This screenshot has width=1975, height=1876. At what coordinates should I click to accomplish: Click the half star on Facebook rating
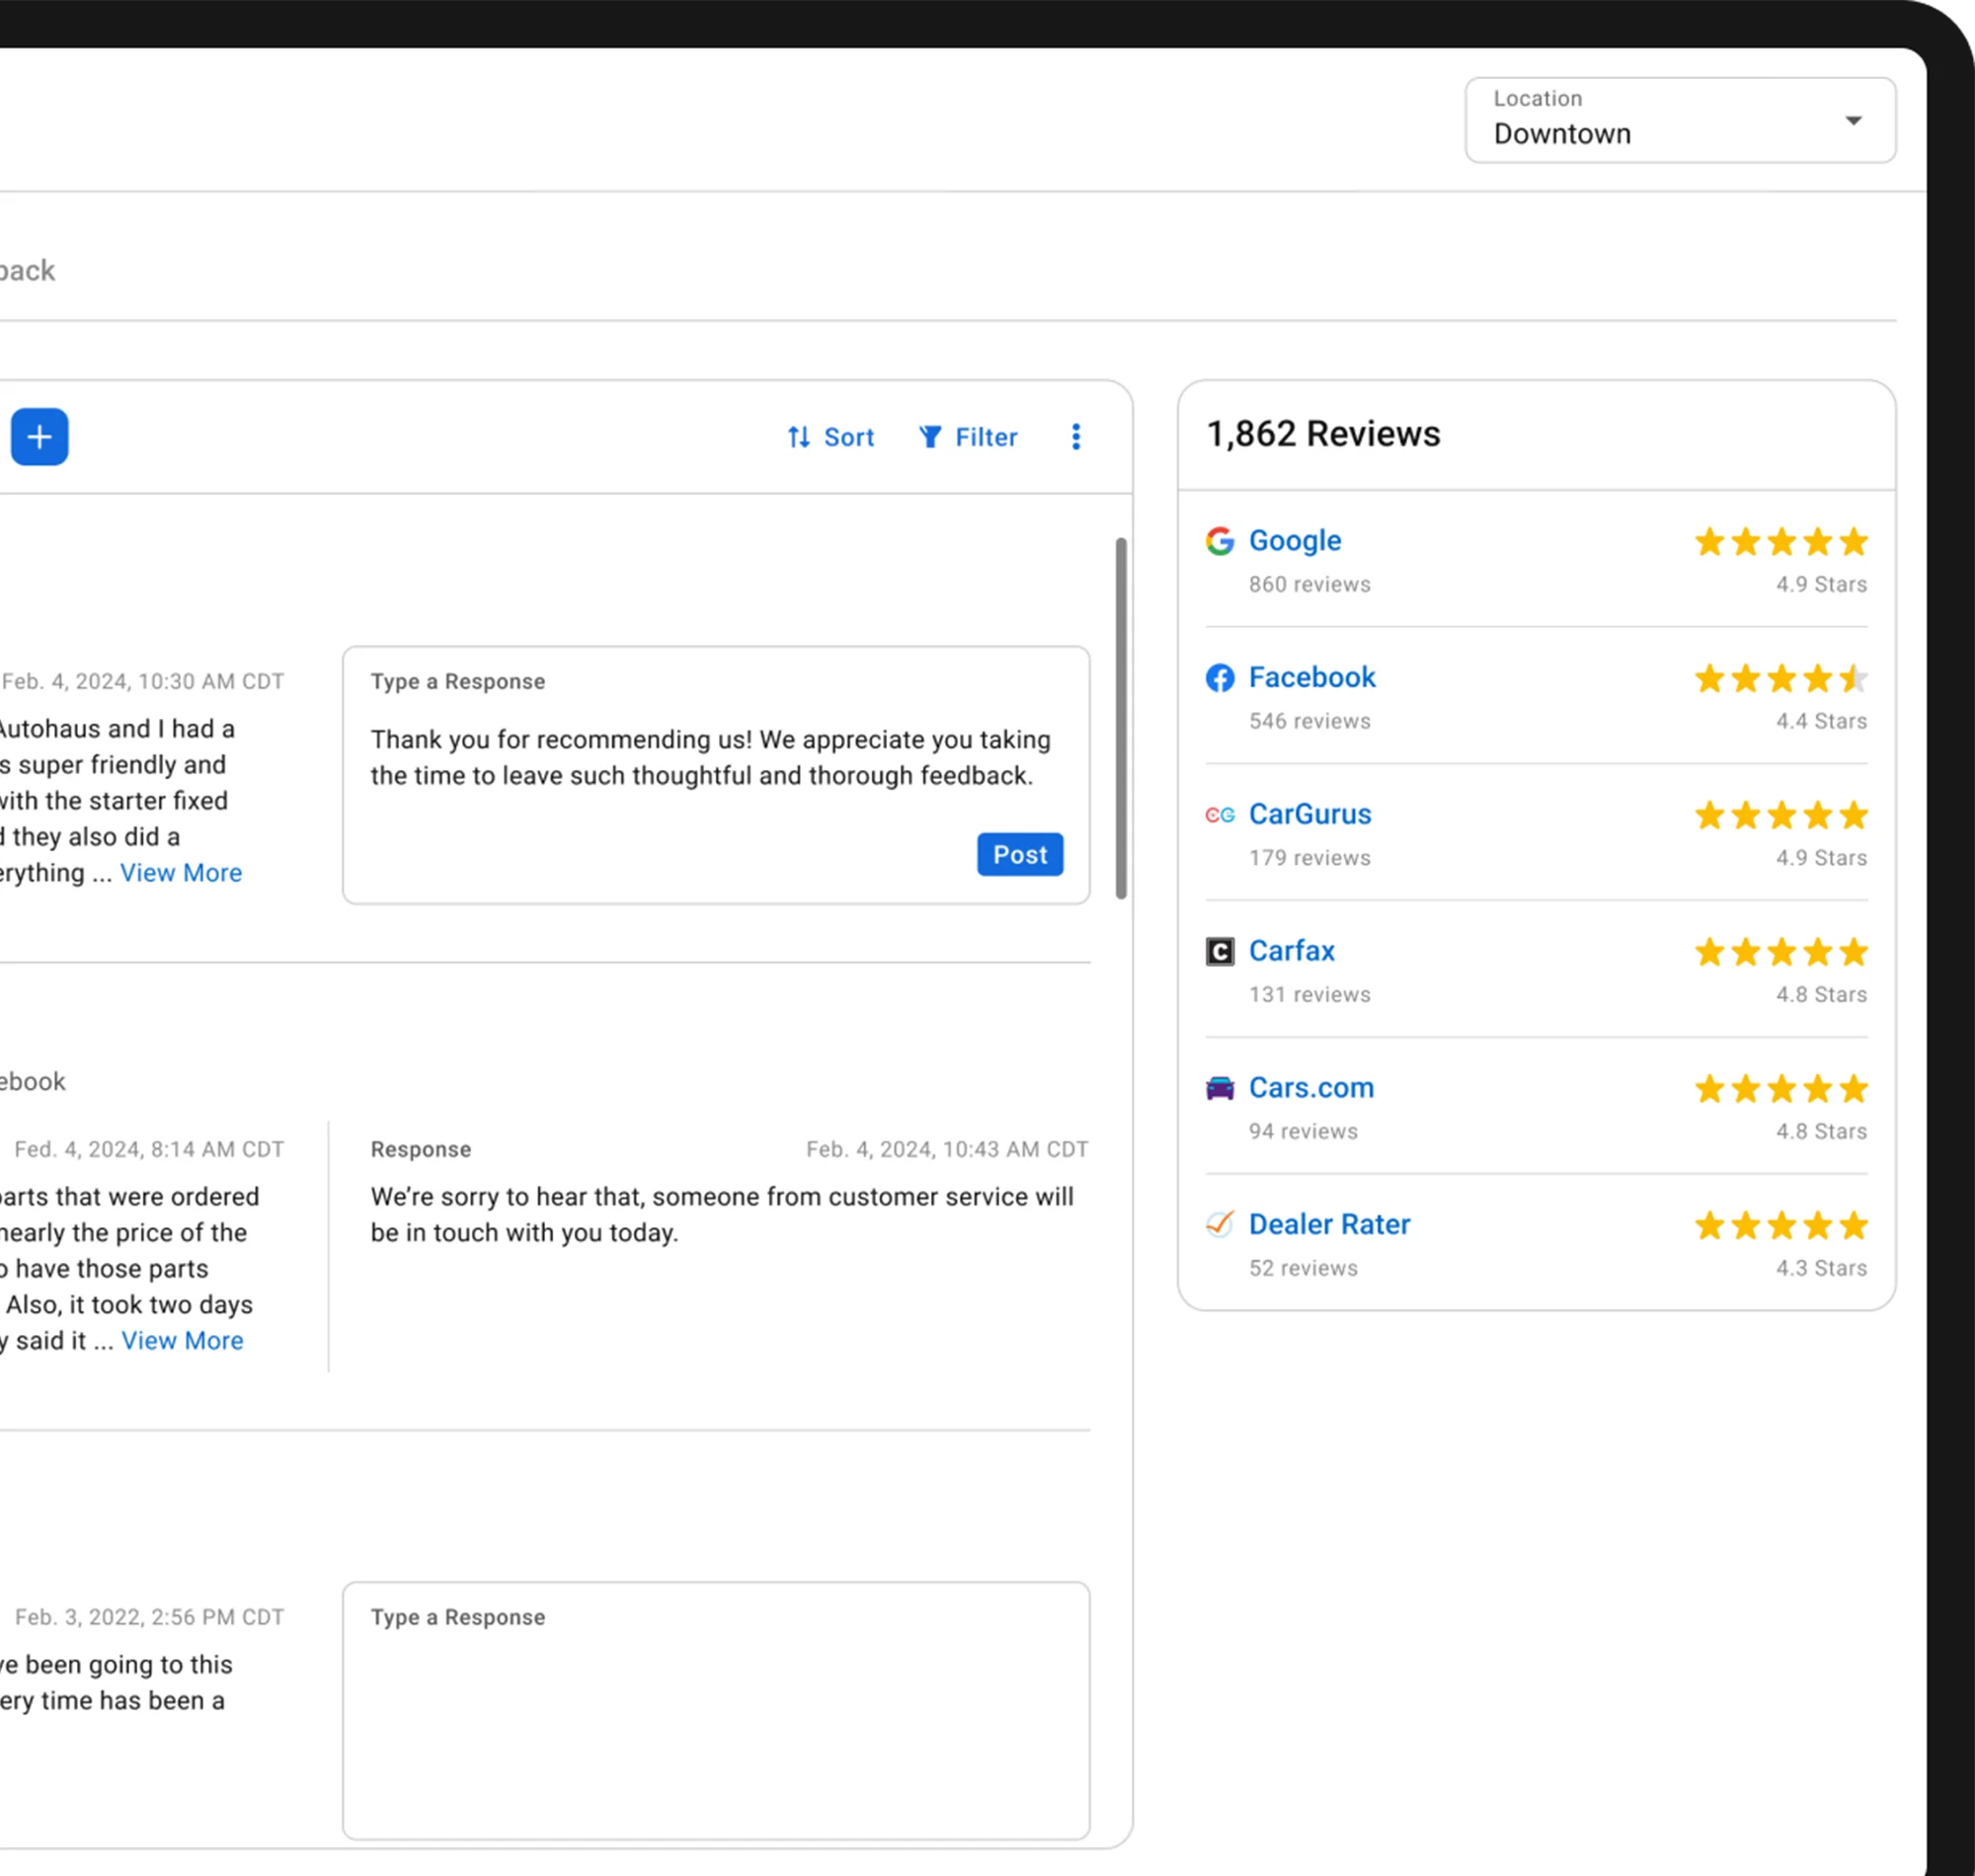point(1855,678)
